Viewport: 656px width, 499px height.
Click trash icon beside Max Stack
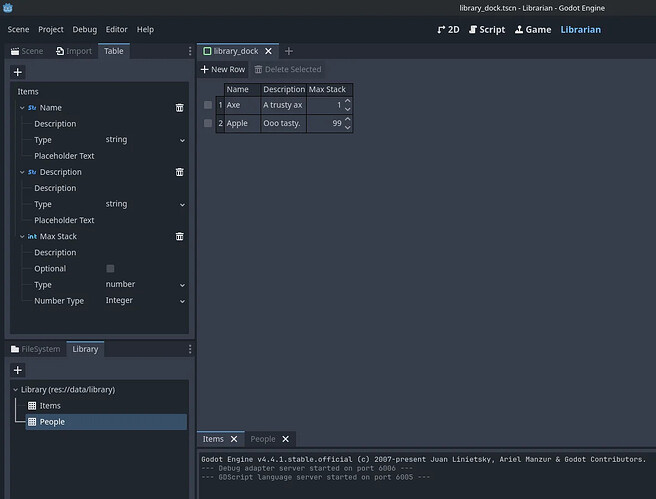[x=180, y=237]
